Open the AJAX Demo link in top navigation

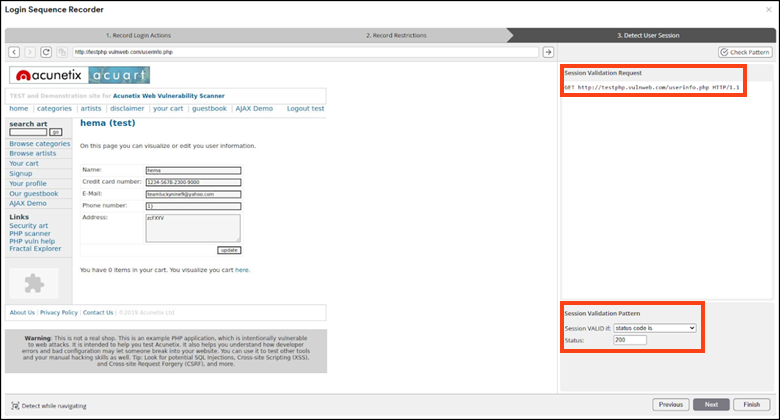254,108
